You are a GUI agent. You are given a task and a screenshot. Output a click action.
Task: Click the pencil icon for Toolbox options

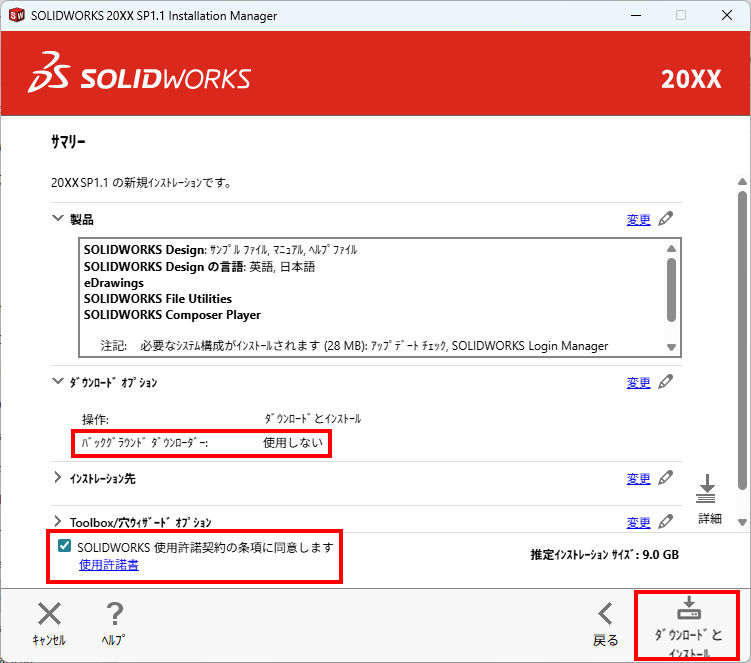coord(666,521)
